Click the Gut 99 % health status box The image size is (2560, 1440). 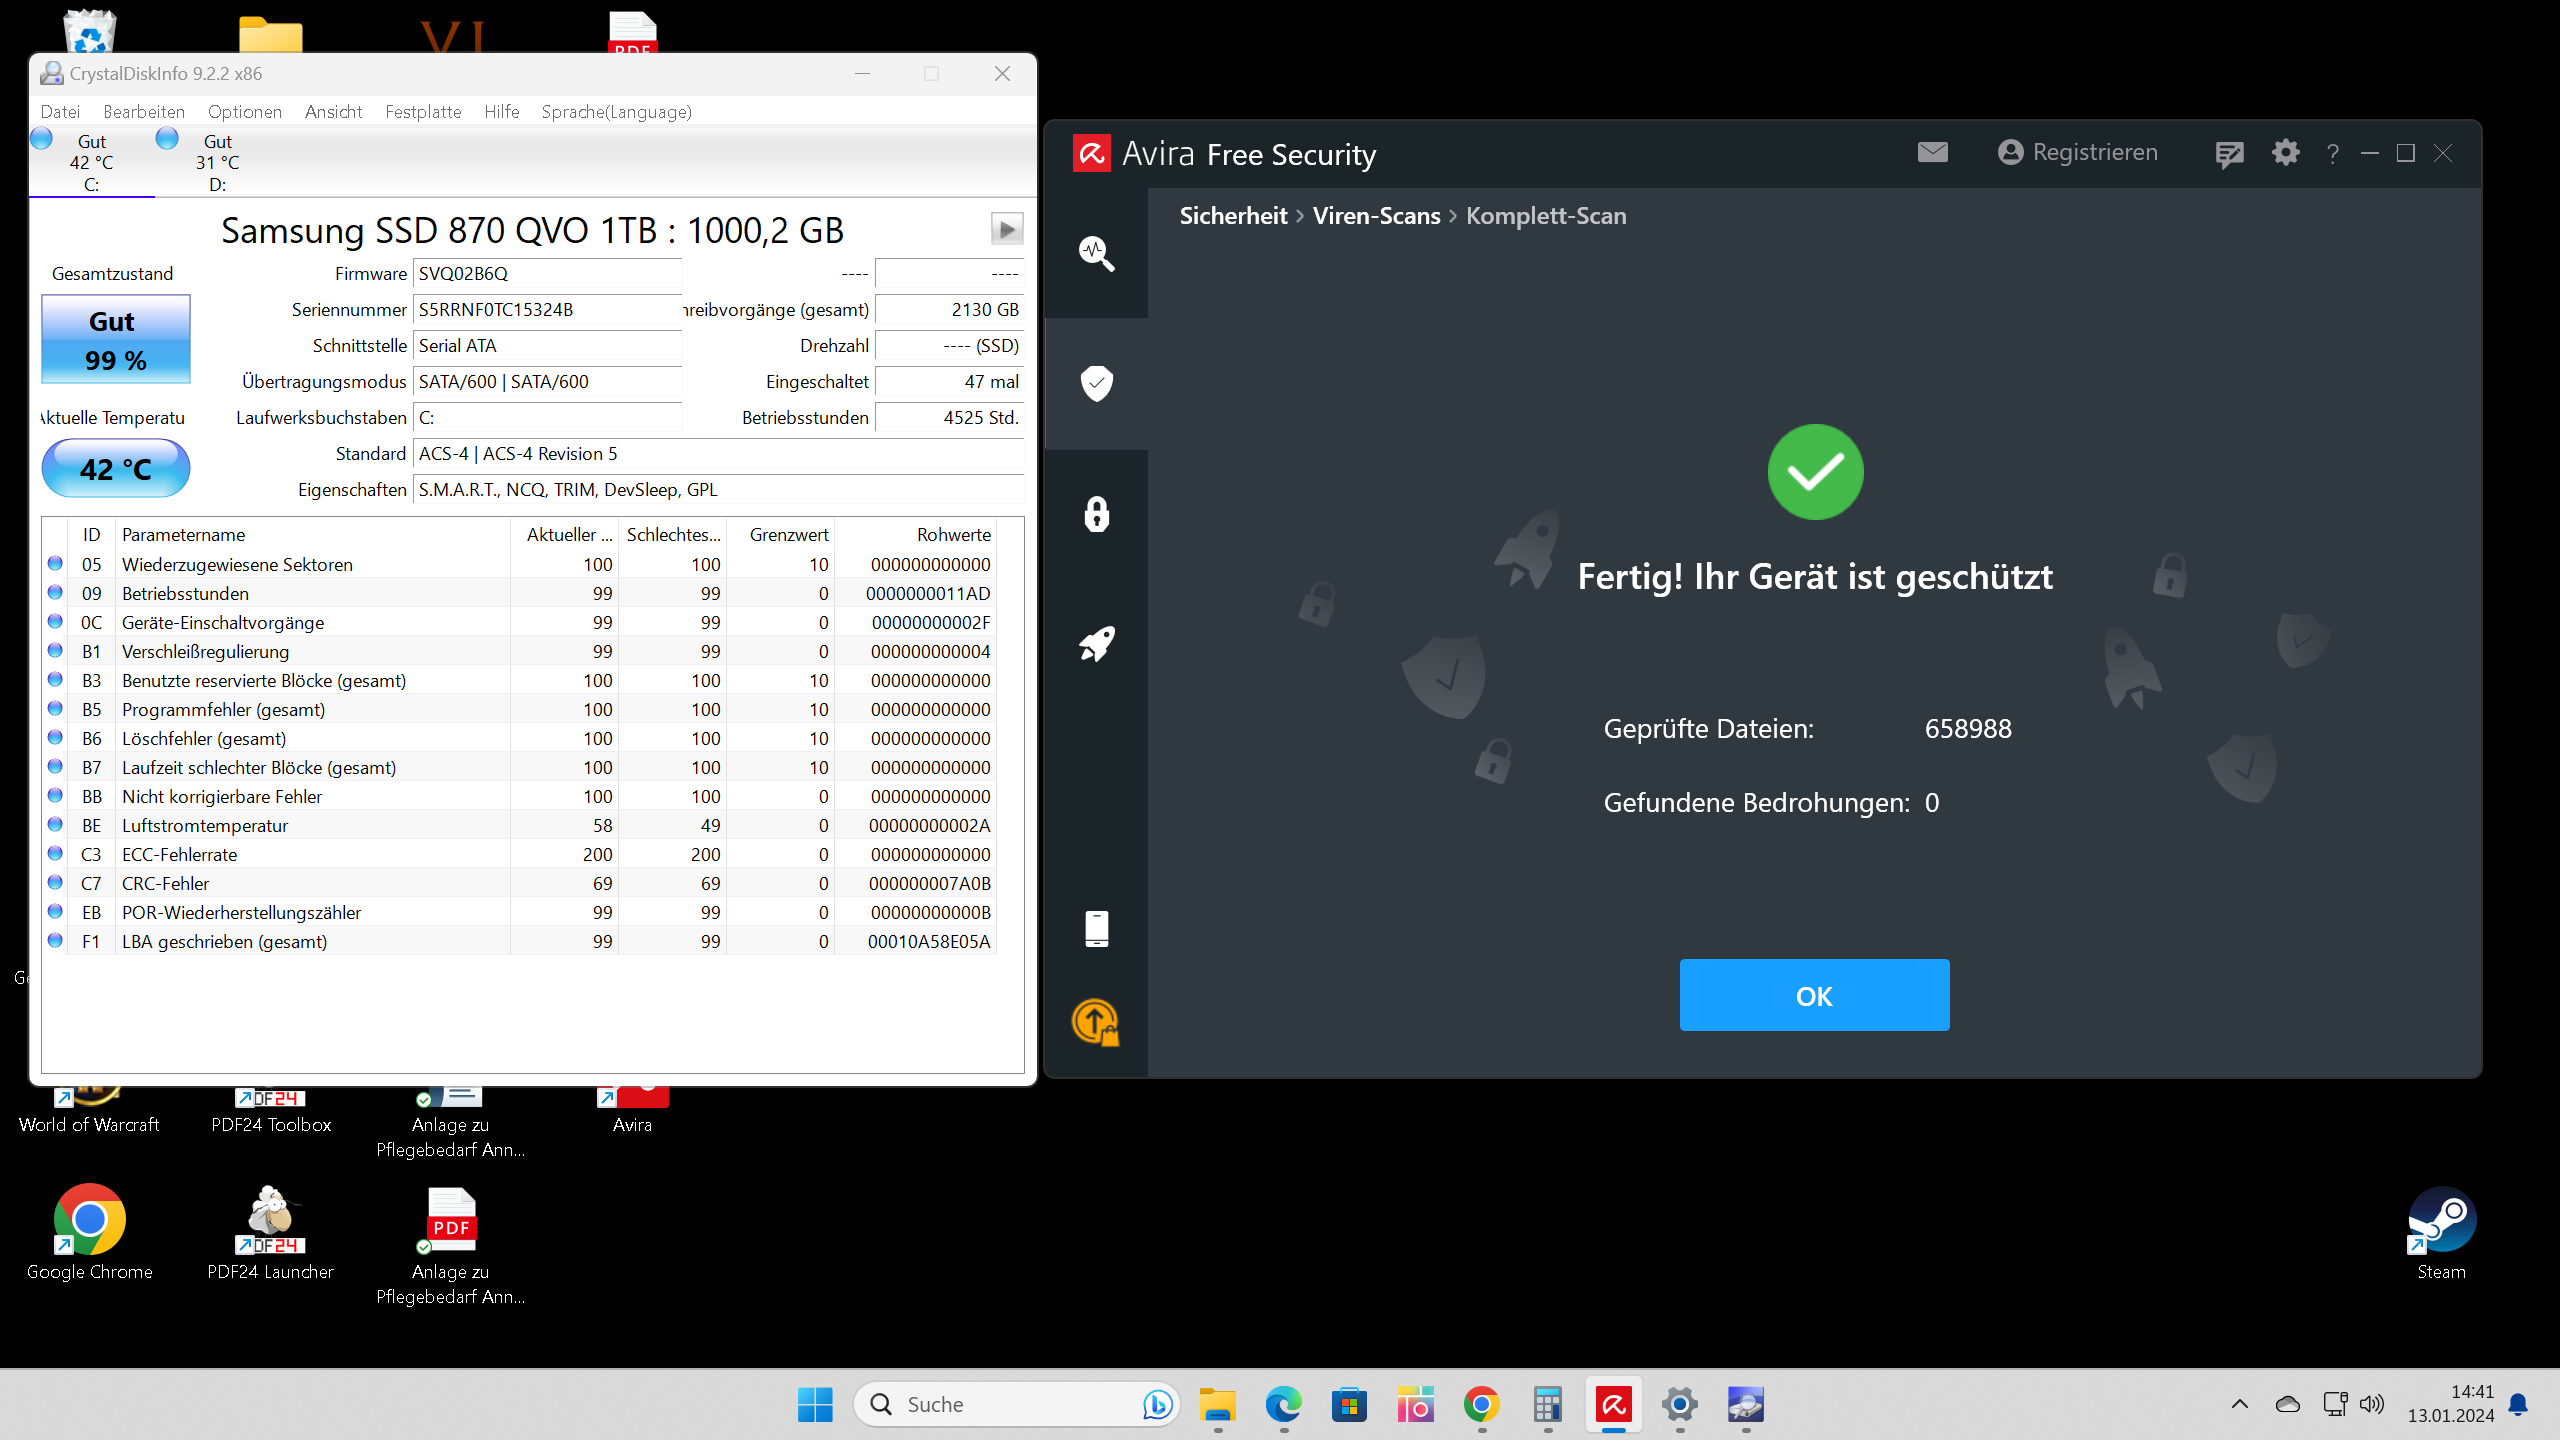115,340
